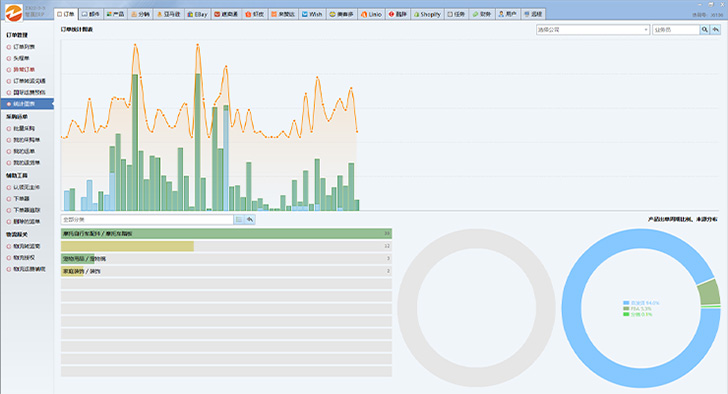Click the orange ERP logo icon
Screen dimensions: 728x394
coord(13,12)
